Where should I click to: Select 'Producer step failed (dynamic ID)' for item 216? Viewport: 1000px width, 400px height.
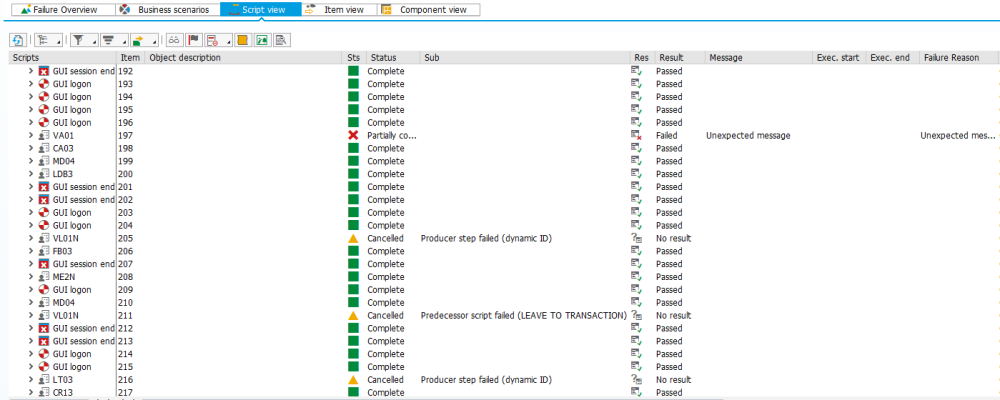[x=486, y=380]
